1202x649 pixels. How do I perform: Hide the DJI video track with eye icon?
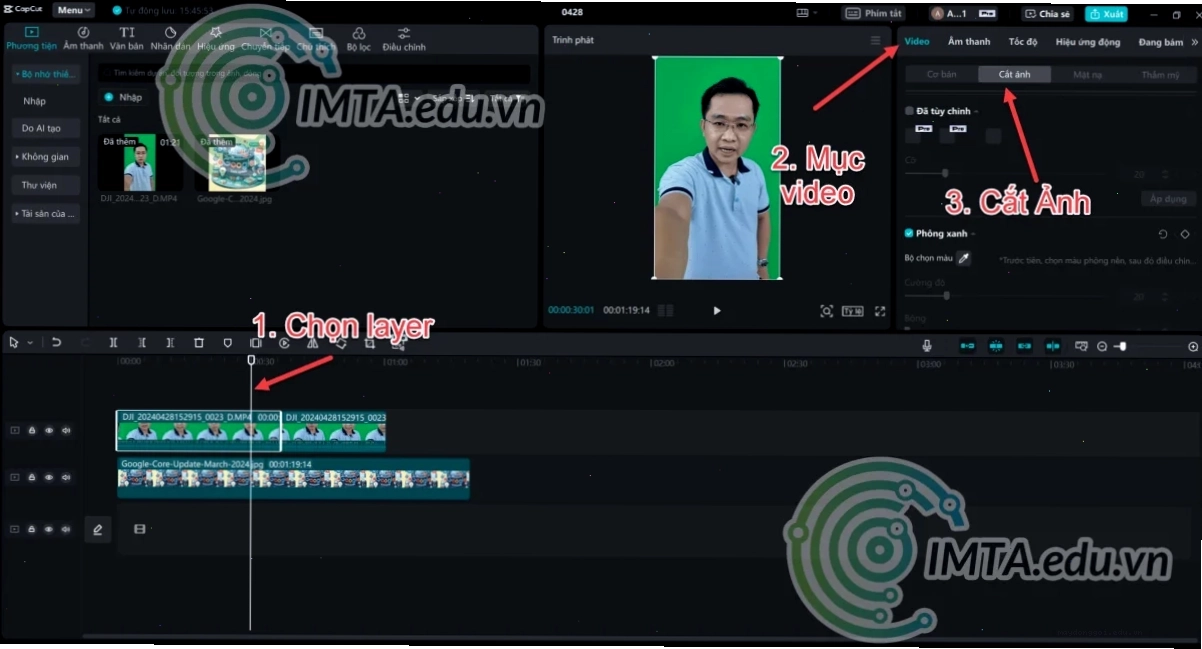click(x=49, y=431)
